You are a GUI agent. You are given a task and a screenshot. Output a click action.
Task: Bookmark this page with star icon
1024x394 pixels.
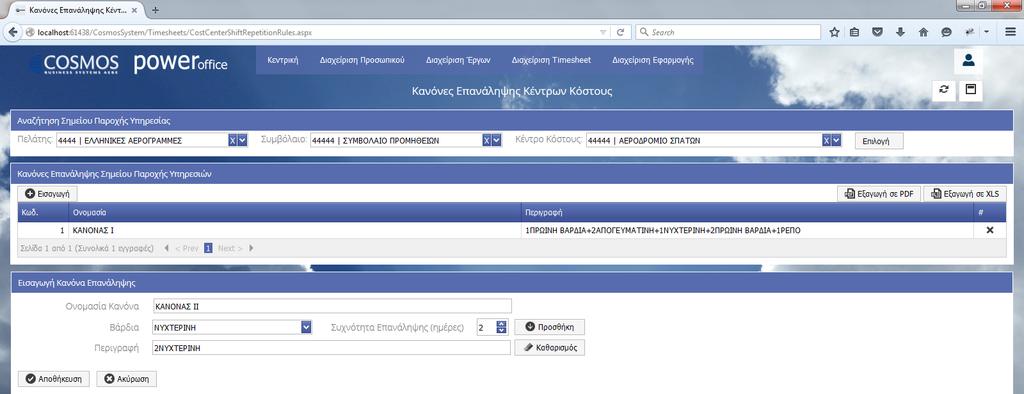coord(834,32)
